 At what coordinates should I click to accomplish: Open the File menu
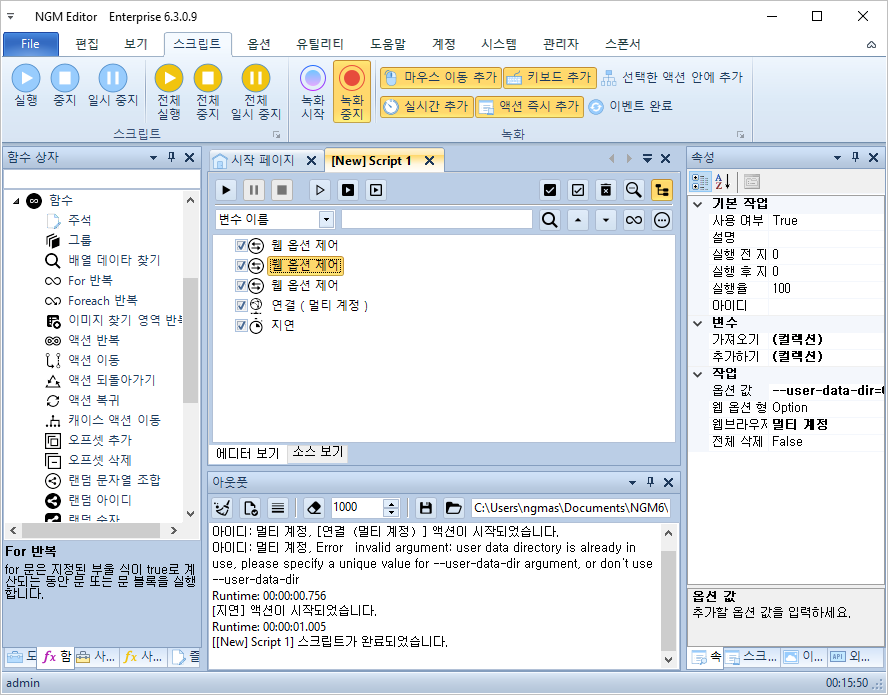coord(31,44)
